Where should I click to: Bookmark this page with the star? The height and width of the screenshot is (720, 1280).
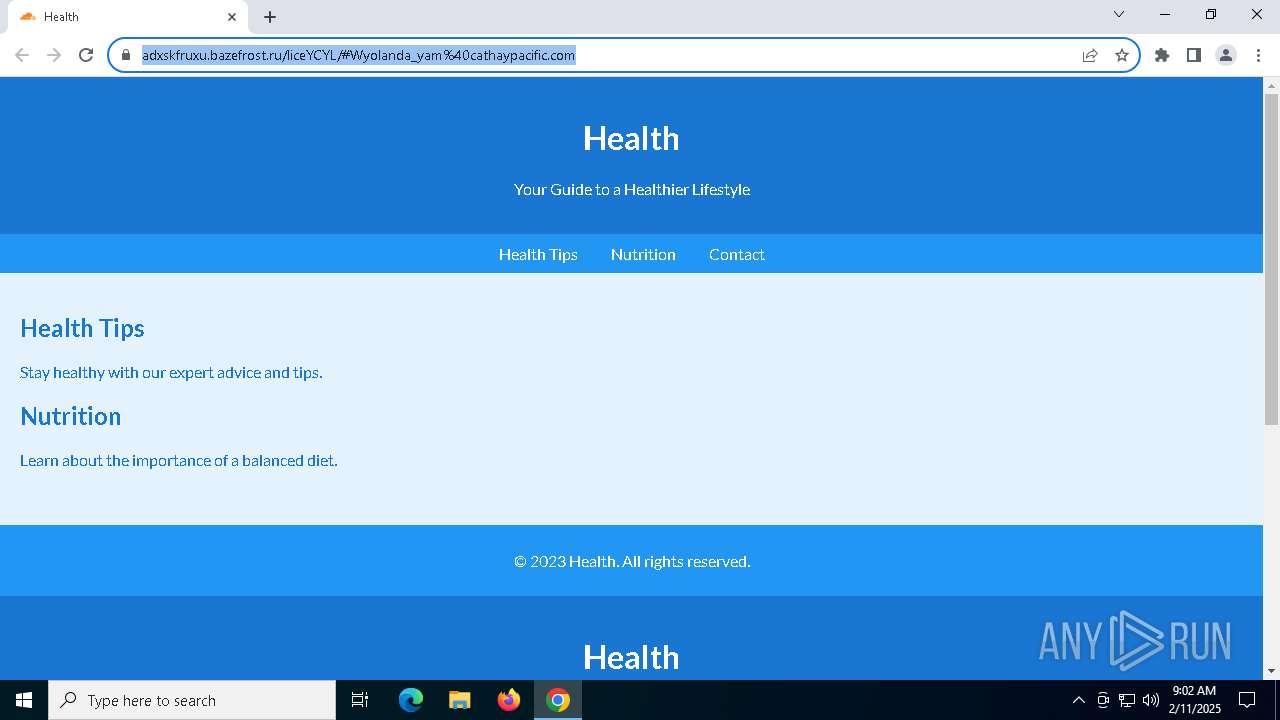1122,55
